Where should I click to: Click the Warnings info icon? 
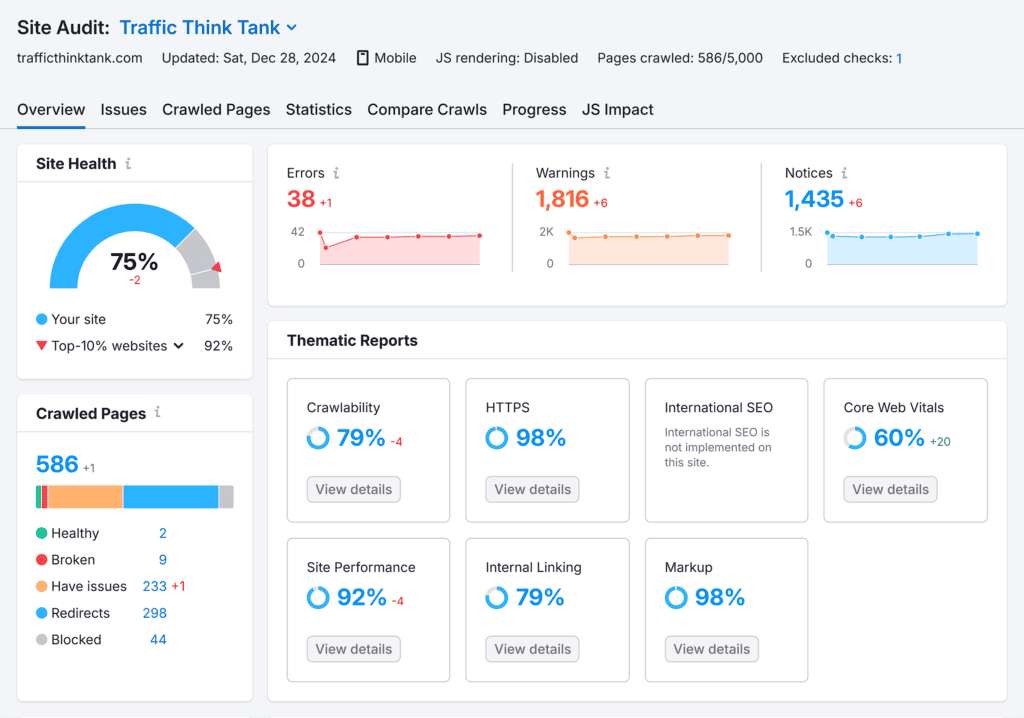click(607, 173)
